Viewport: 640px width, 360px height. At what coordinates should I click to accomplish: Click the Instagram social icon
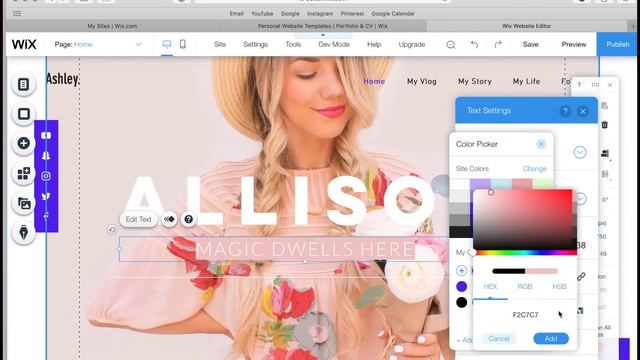click(x=46, y=176)
